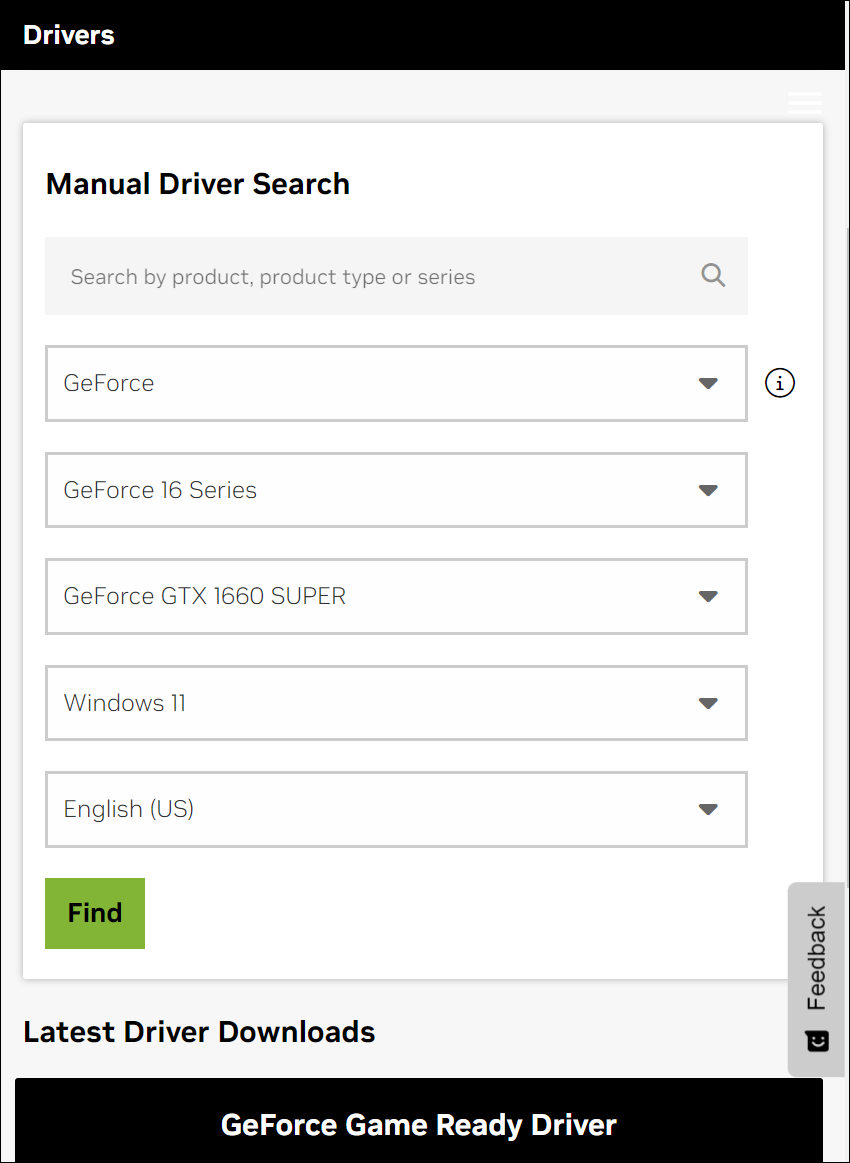Click the arrow beside Windows 11
850x1163 pixels.
coord(708,703)
